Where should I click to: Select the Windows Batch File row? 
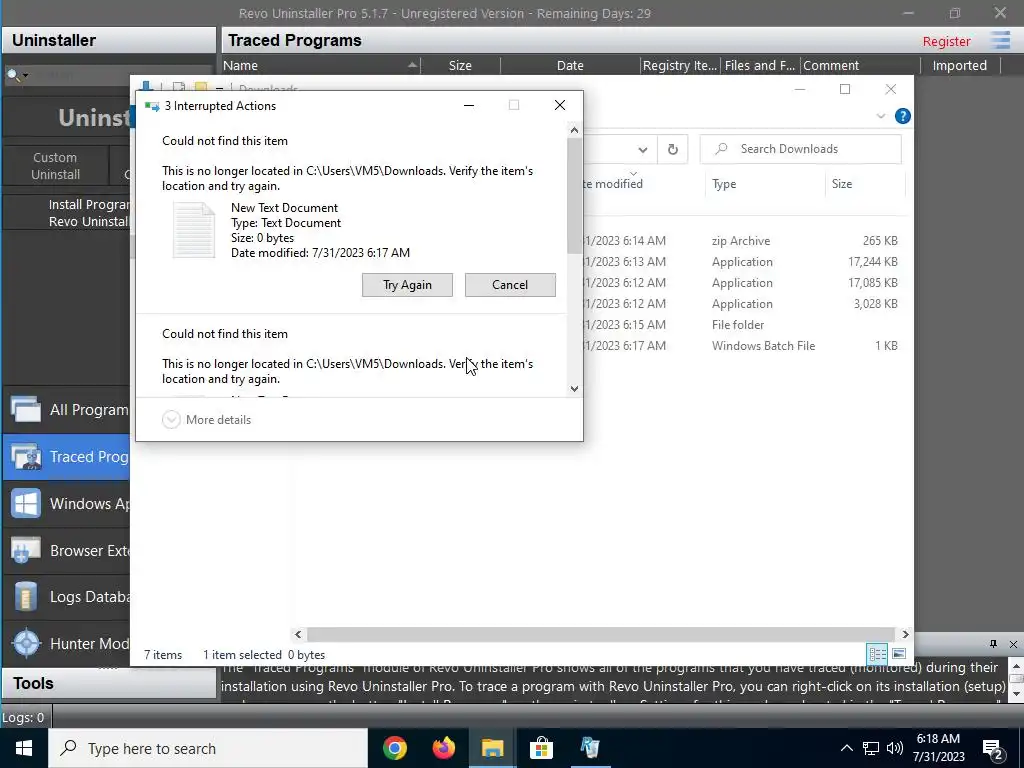[740, 345]
